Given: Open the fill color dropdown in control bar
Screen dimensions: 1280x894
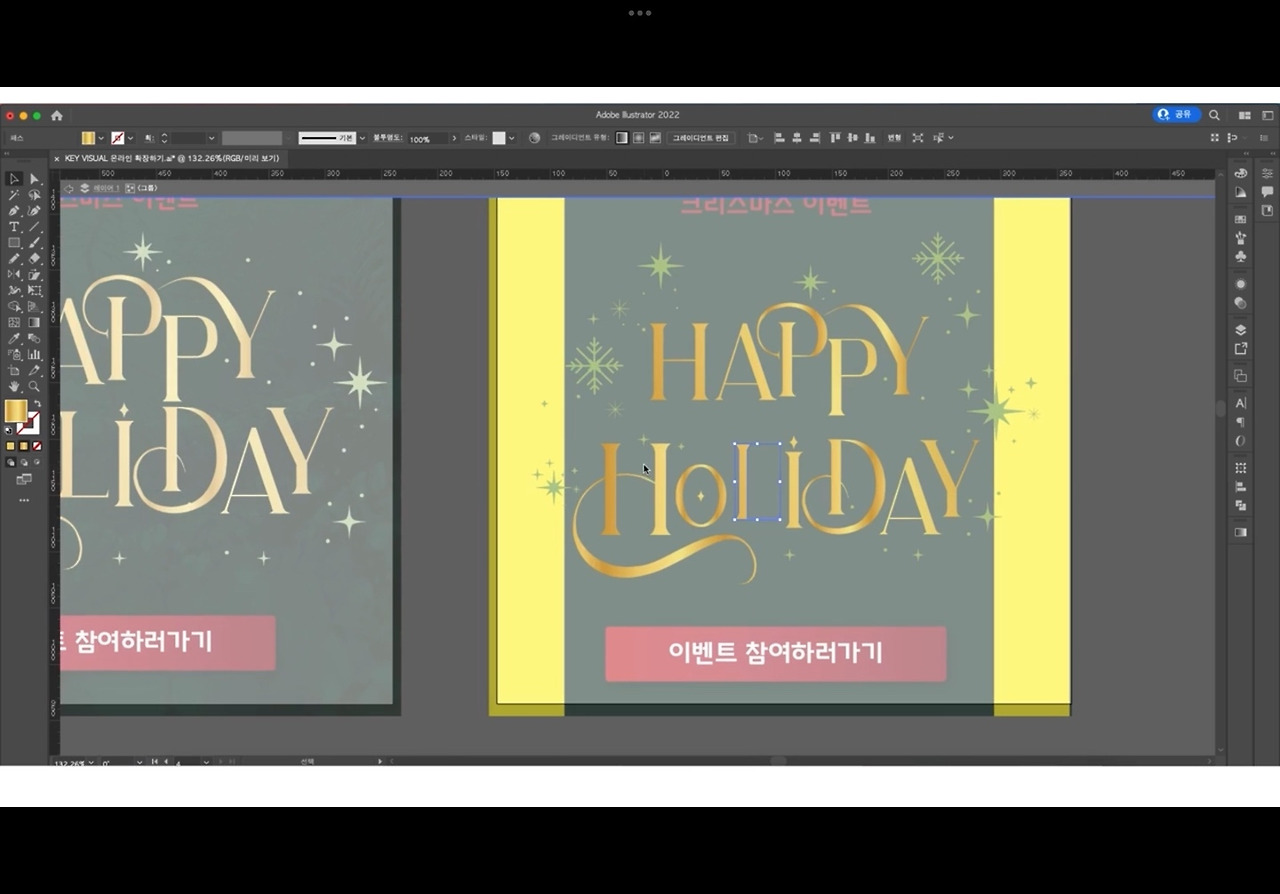Looking at the screenshot, I should [101, 138].
